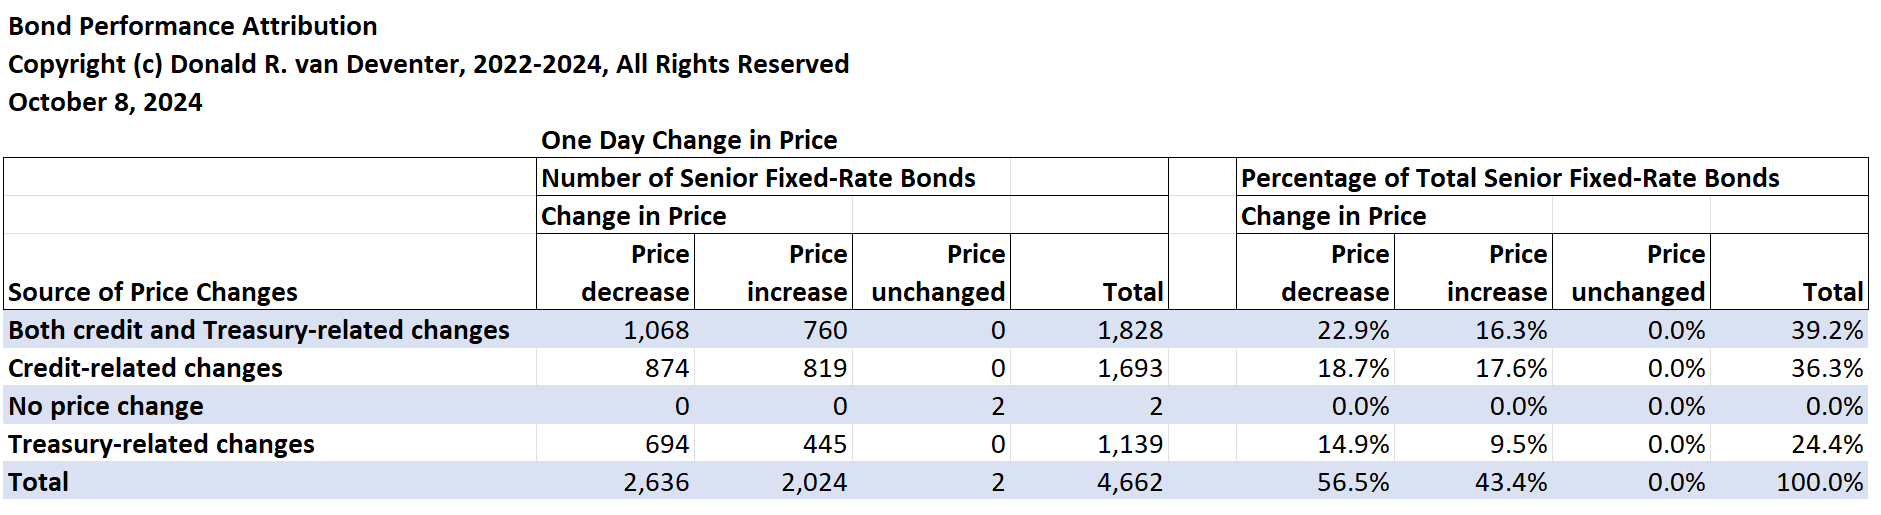The width and height of the screenshot is (1881, 515).
Task: Select the copyright notice line
Action: (428, 64)
